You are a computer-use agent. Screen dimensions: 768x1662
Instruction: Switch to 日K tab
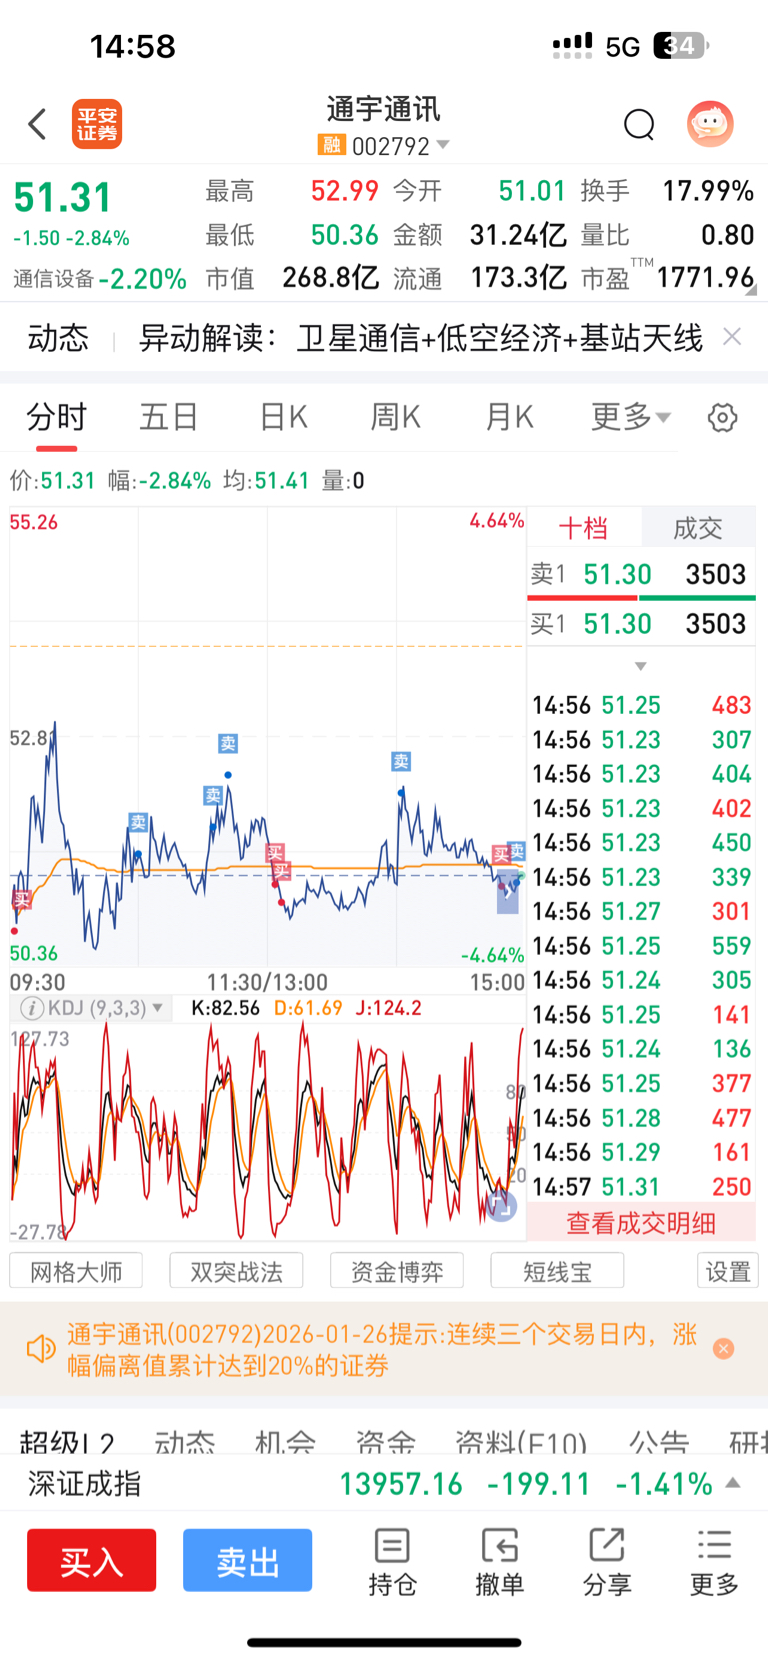pyautogui.click(x=284, y=416)
